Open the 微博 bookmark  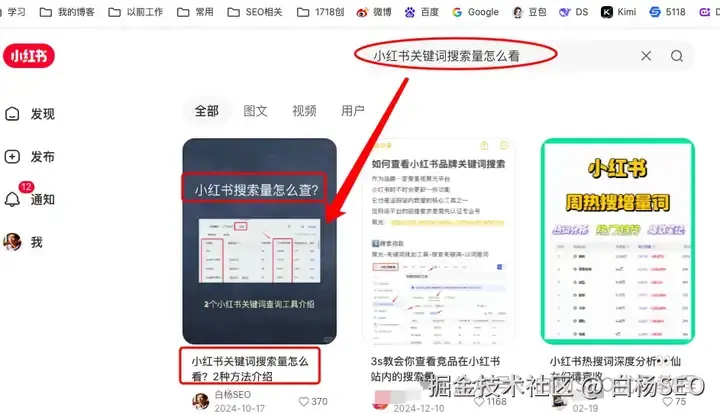(374, 12)
